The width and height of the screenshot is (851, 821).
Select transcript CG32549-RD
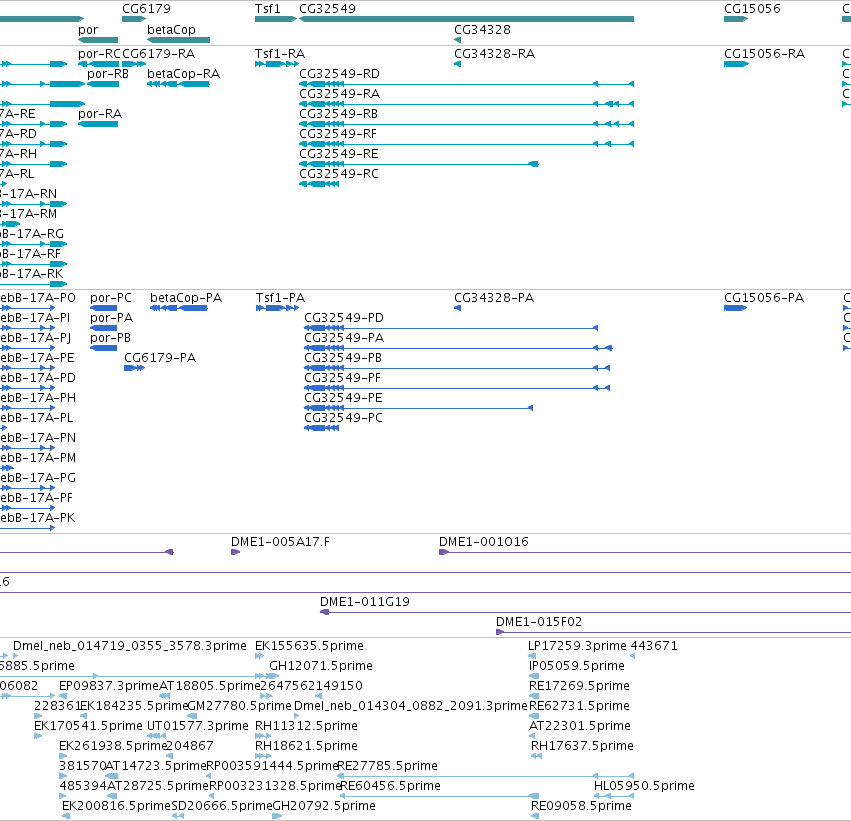click(x=339, y=74)
